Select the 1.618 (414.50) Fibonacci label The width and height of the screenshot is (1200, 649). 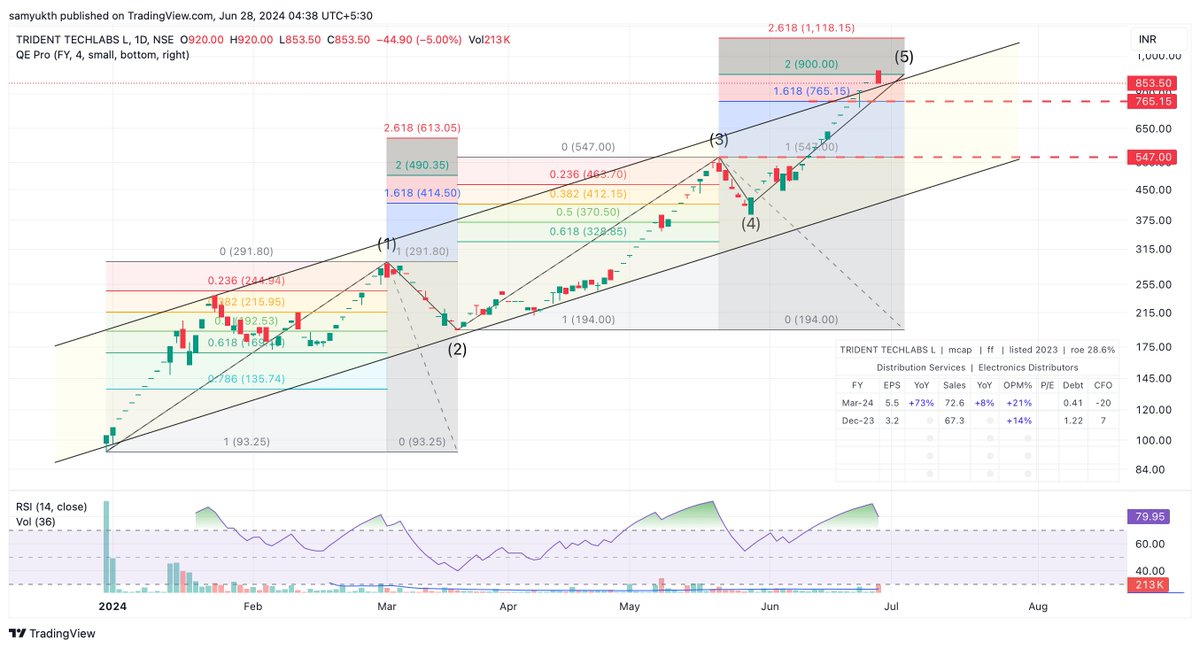click(x=422, y=192)
